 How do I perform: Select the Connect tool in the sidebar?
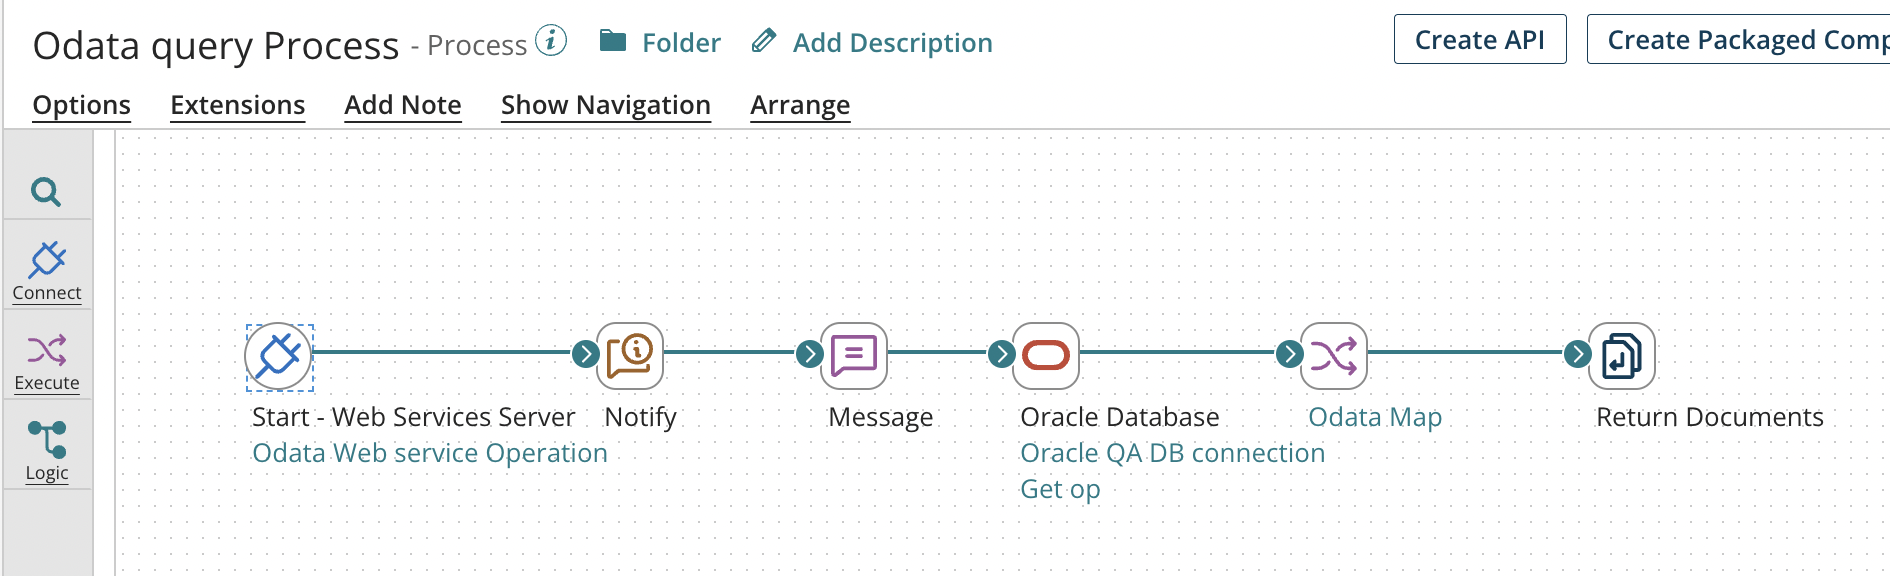[x=47, y=268]
